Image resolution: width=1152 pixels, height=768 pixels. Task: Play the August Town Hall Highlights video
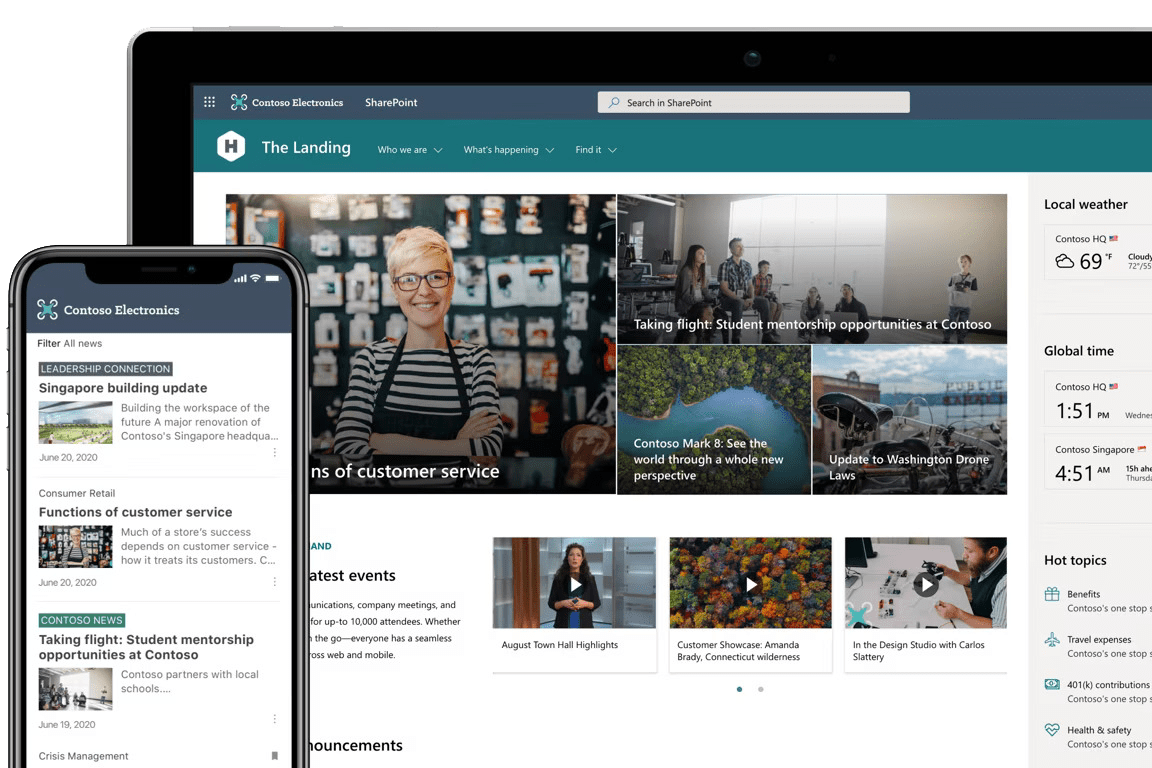tap(575, 584)
